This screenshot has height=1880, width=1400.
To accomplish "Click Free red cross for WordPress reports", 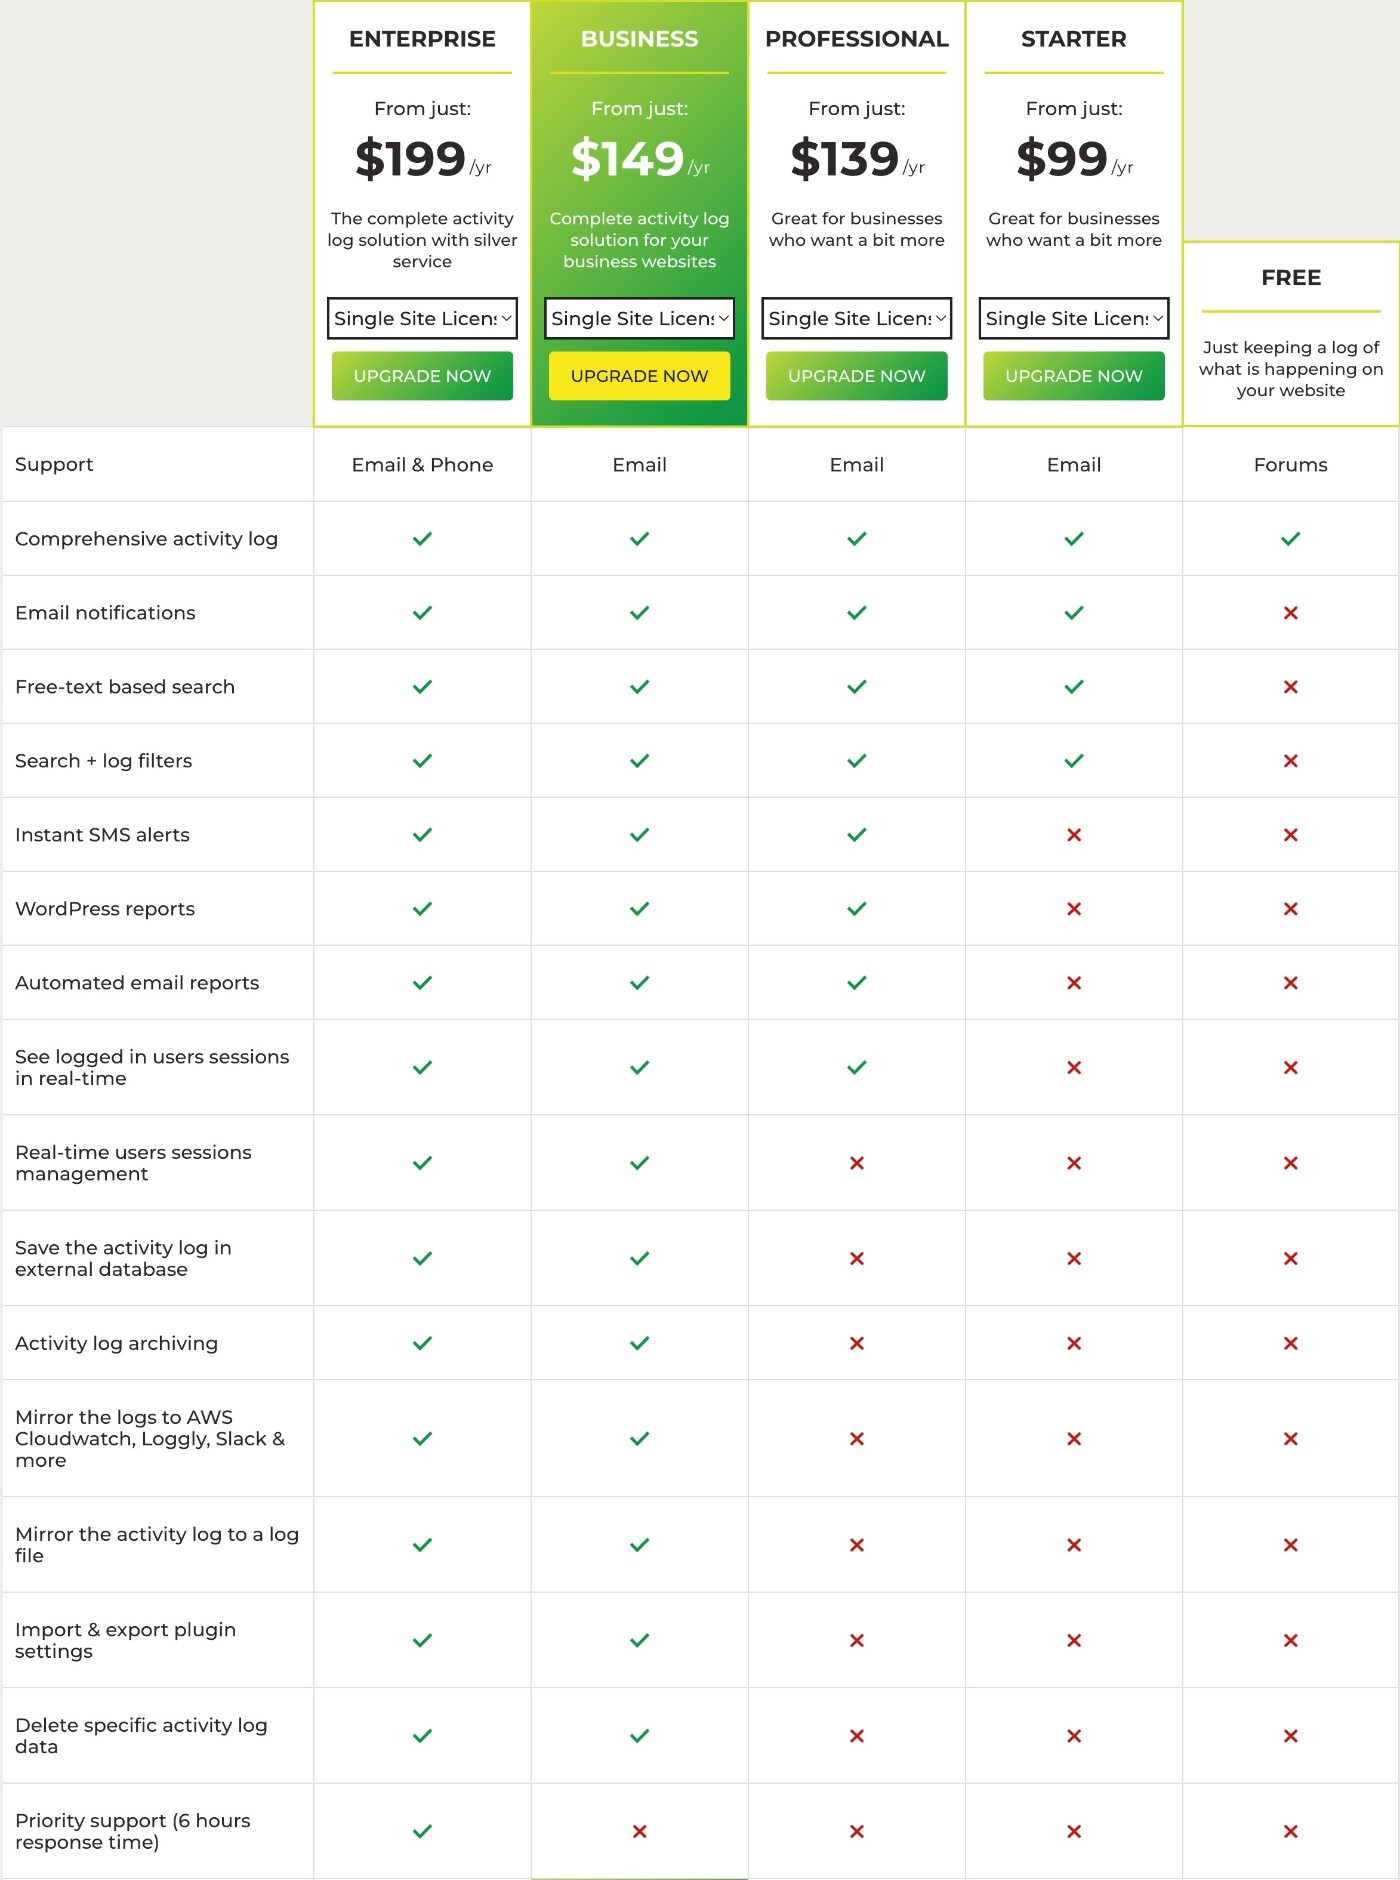I will 1291,909.
